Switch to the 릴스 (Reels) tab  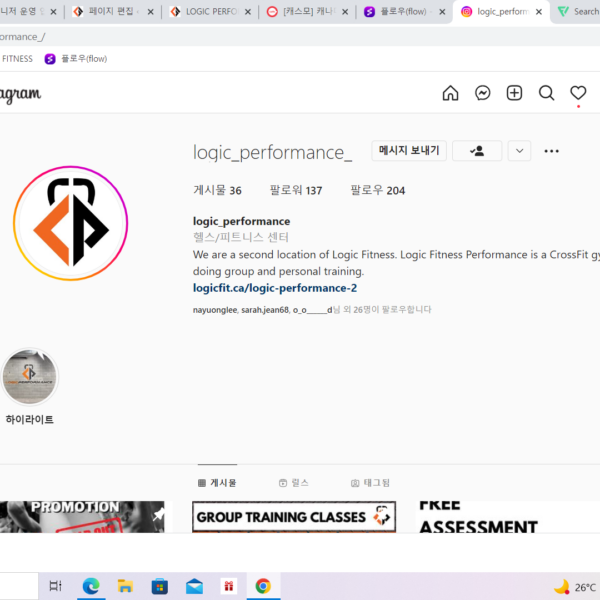[293, 483]
